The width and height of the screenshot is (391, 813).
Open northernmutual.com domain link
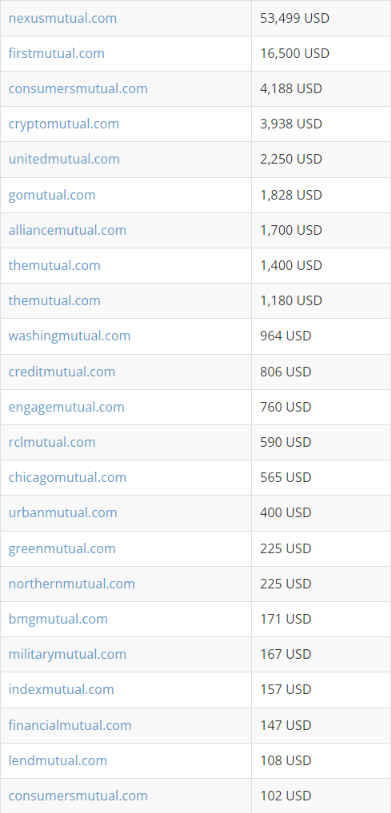coord(72,584)
